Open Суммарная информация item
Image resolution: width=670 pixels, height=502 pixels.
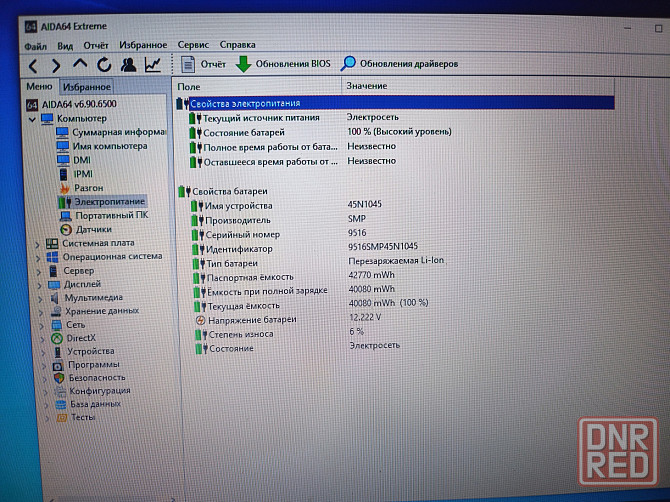coord(112,132)
